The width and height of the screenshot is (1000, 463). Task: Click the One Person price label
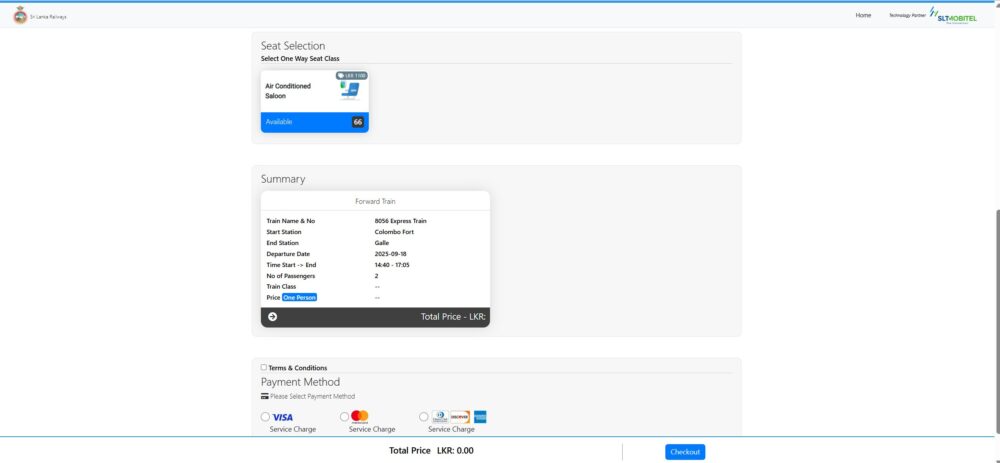[x=299, y=297]
